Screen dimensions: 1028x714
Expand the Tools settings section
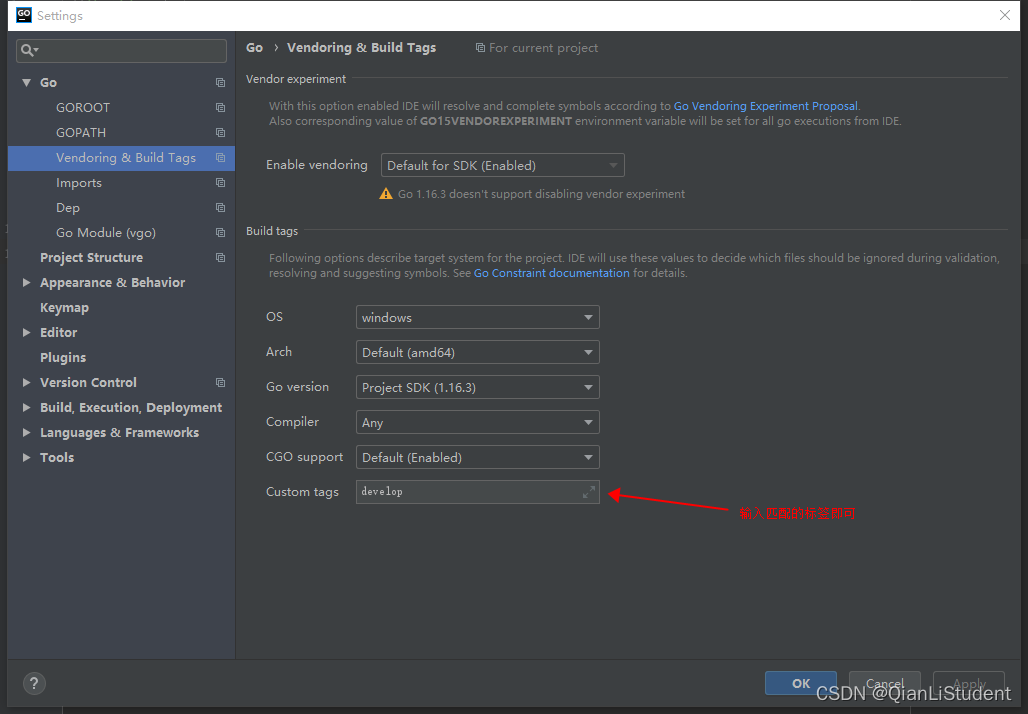pos(27,457)
